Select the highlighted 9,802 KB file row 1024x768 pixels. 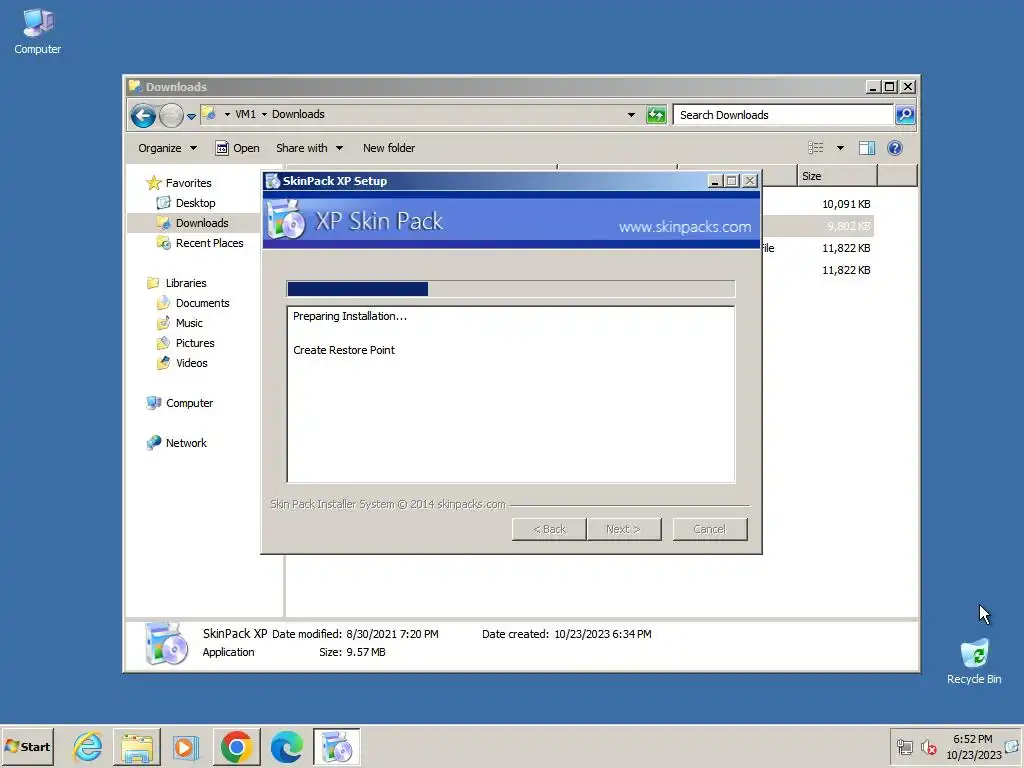pyautogui.click(x=818, y=226)
